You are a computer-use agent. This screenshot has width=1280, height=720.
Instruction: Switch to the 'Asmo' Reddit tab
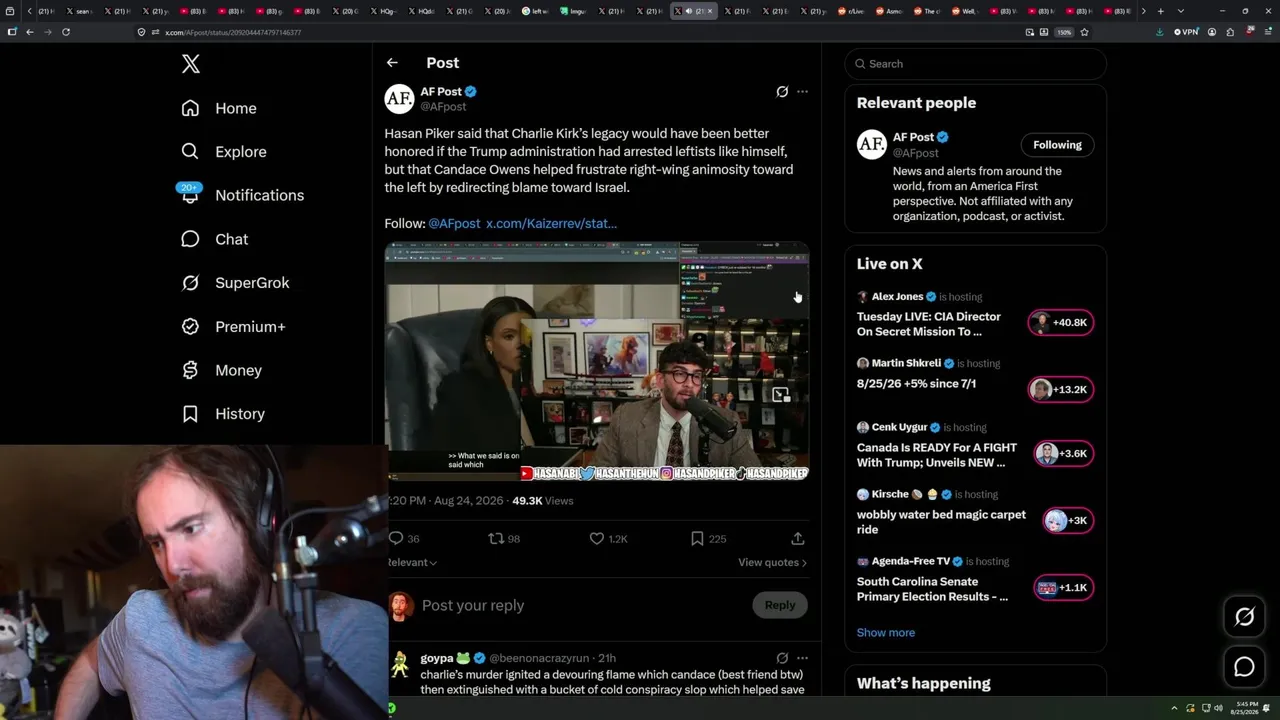(891, 11)
